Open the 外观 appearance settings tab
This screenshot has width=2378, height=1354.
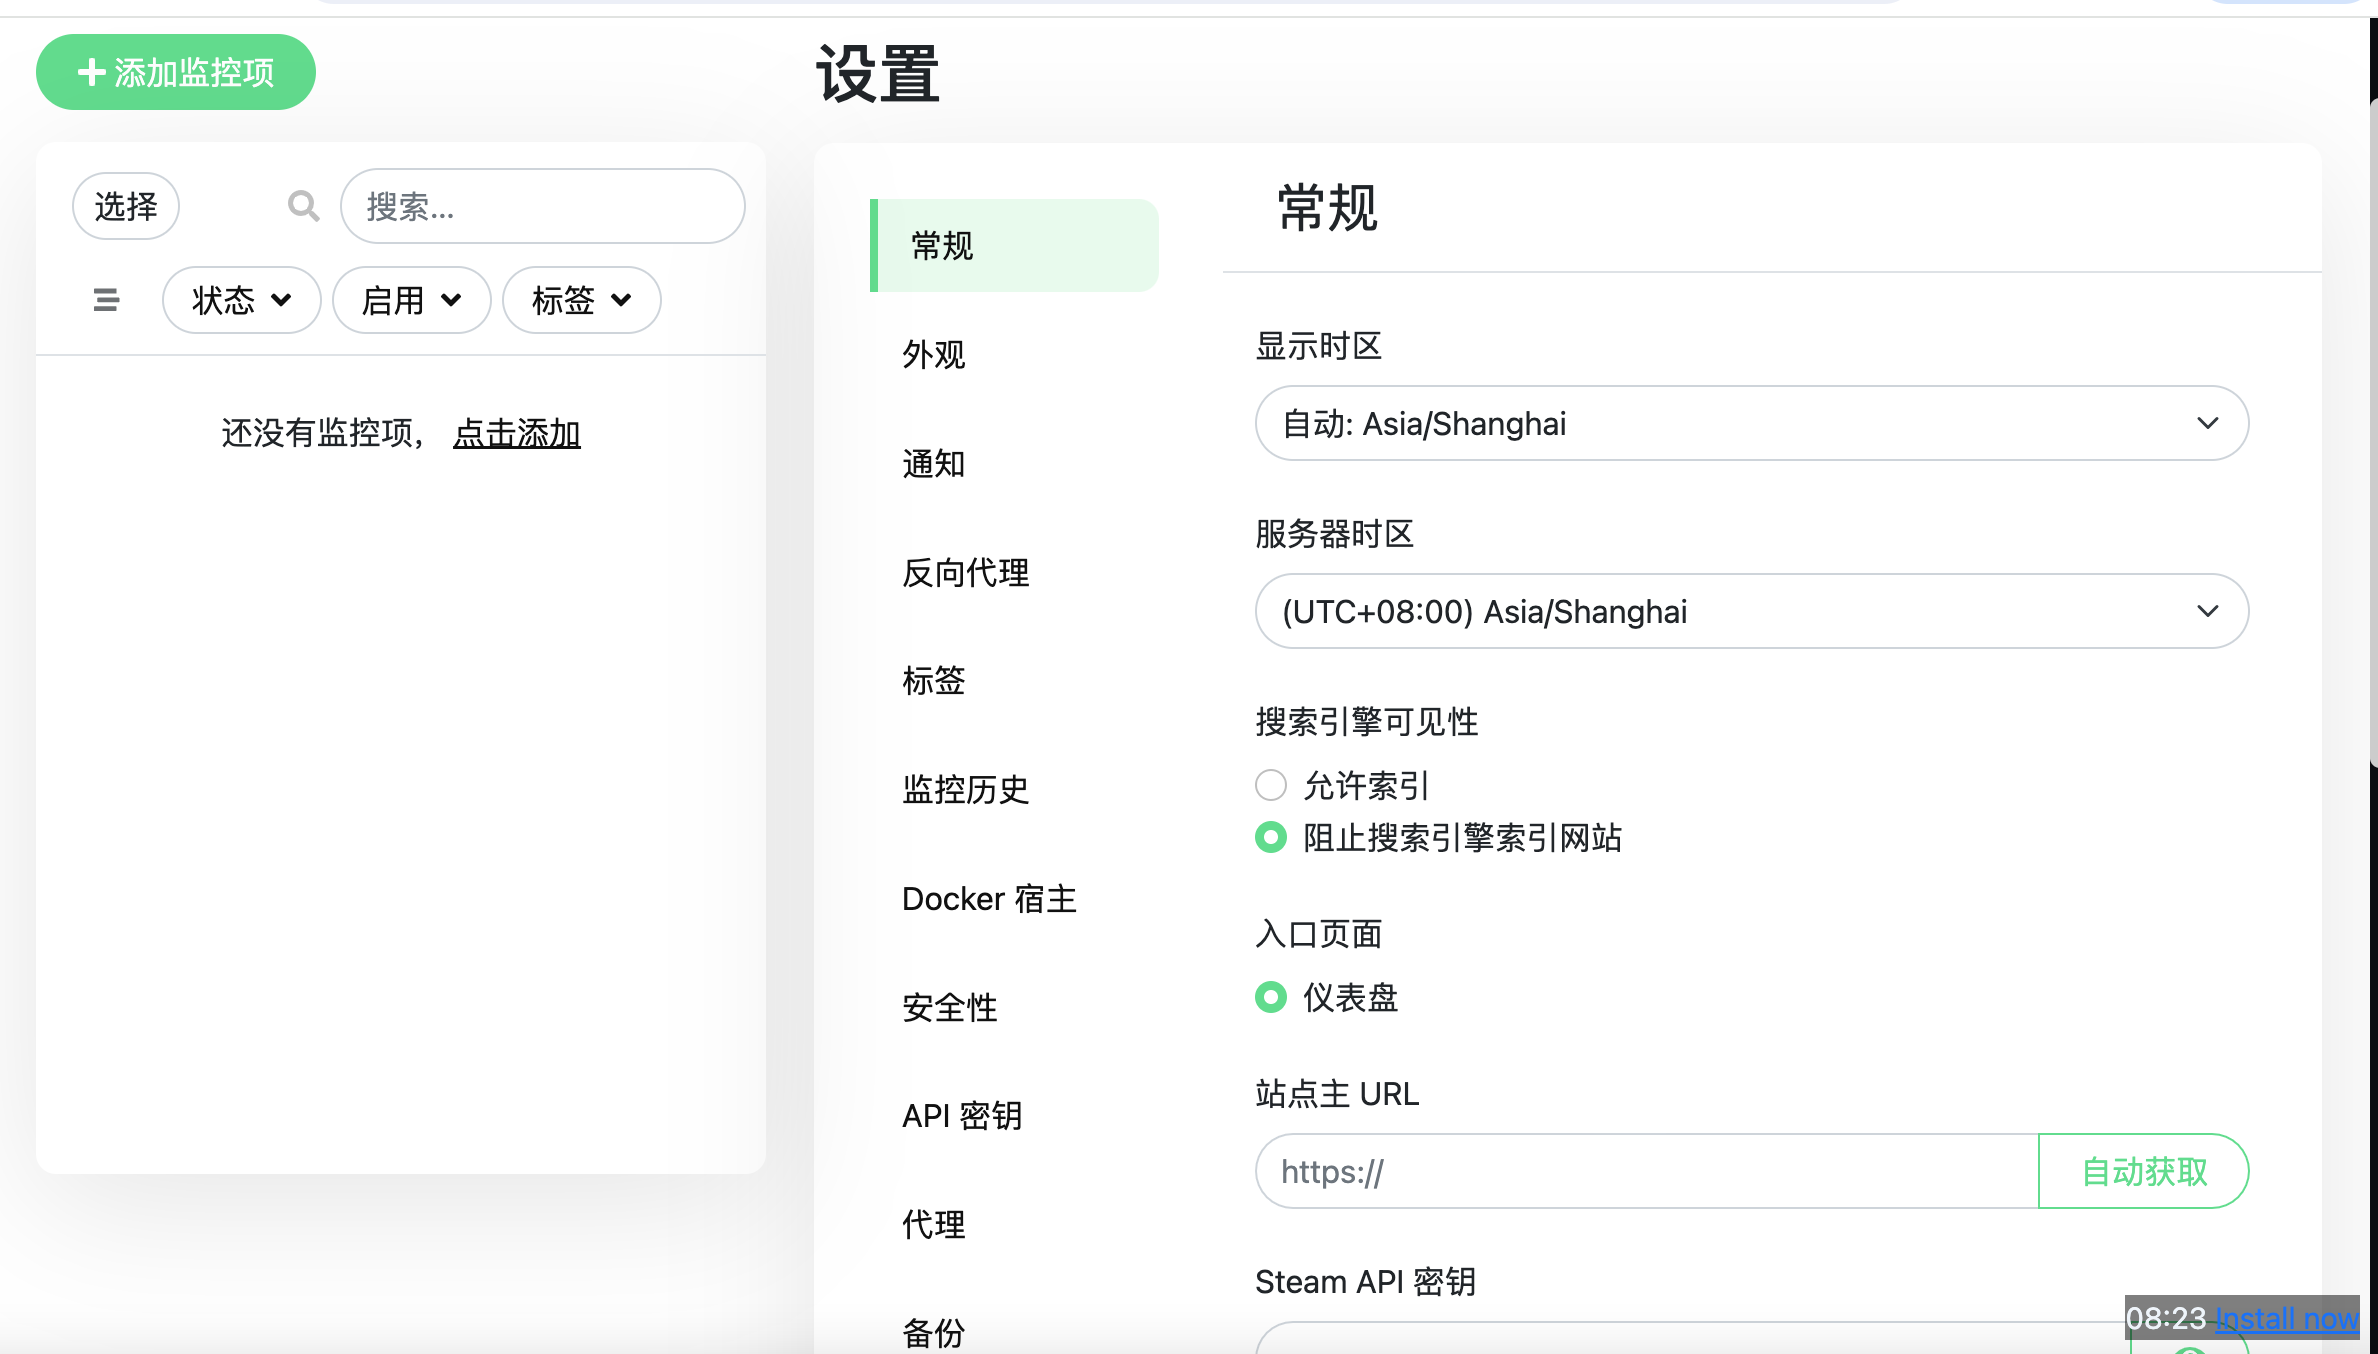(x=934, y=354)
